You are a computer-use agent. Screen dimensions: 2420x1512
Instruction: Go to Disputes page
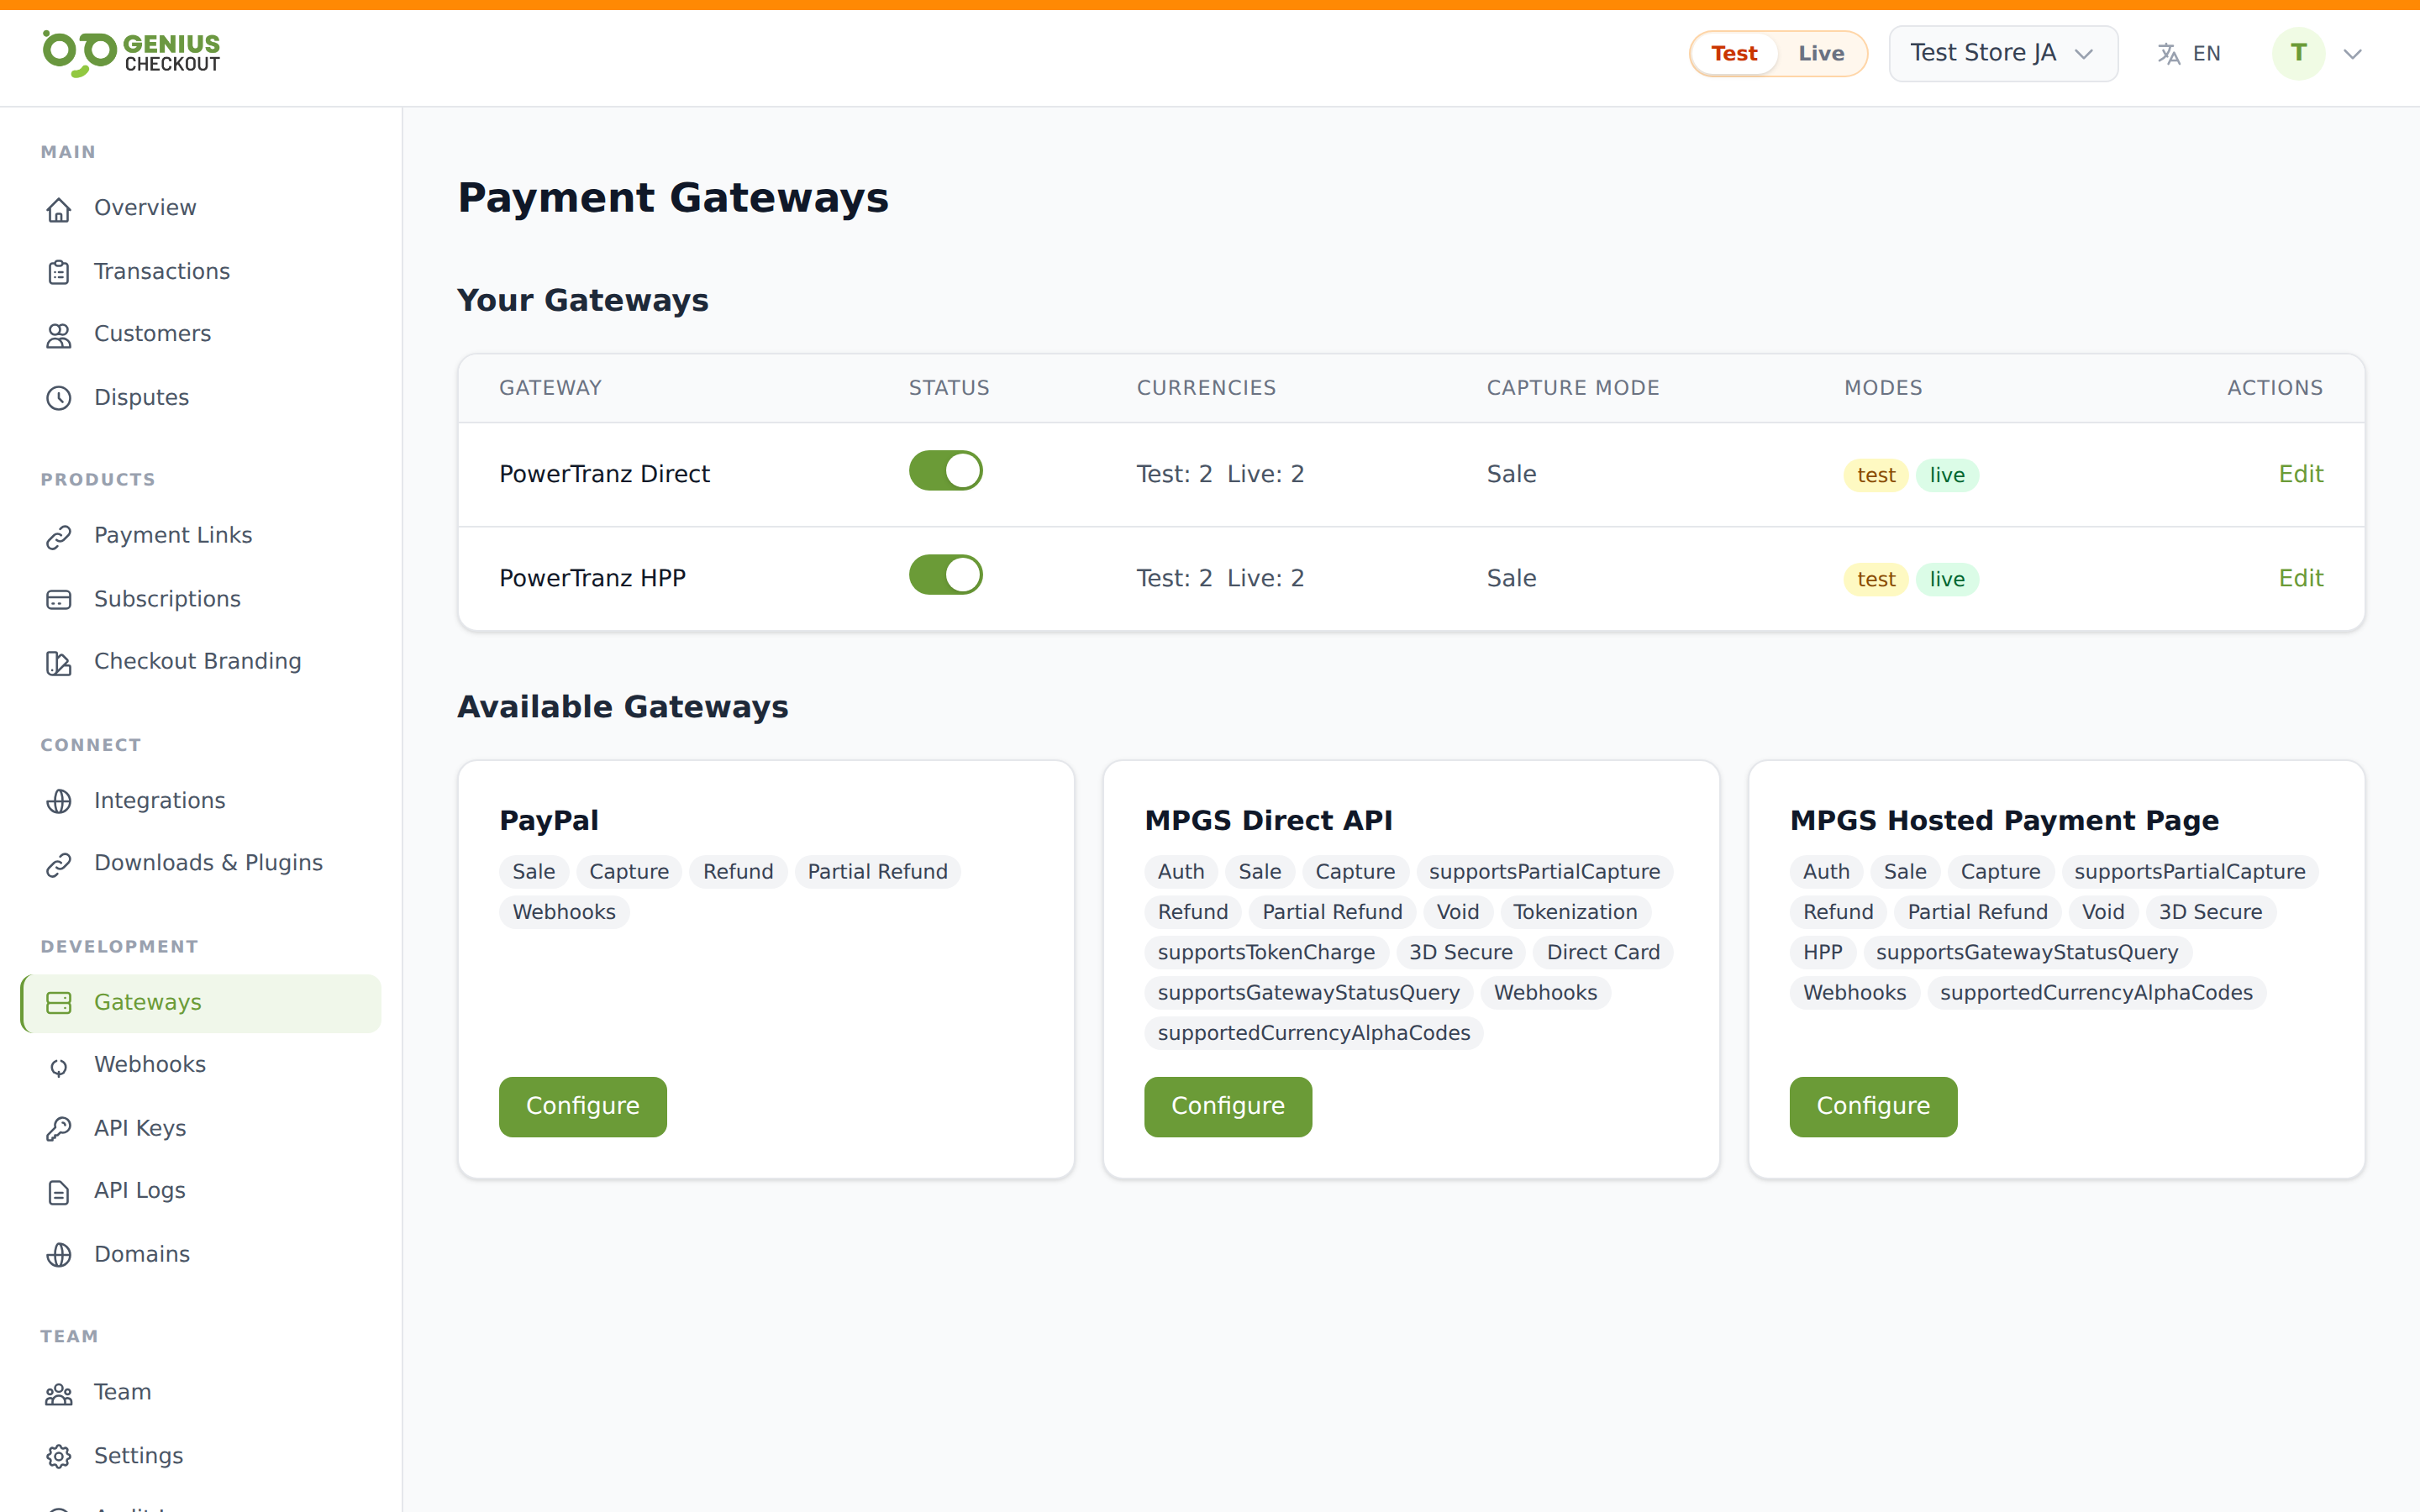(x=200, y=397)
